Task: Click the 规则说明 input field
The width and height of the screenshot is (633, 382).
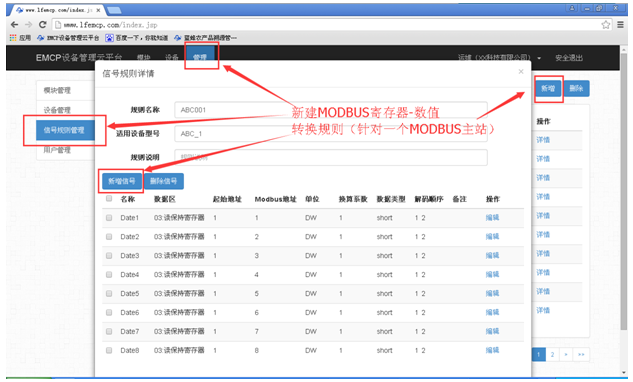Action: (x=331, y=157)
